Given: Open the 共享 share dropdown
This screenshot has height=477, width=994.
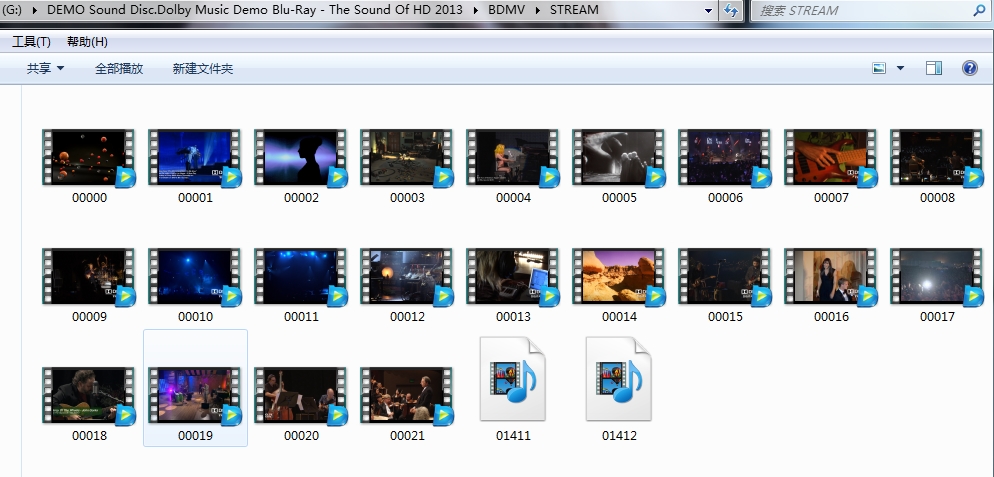Looking at the screenshot, I should point(45,68).
